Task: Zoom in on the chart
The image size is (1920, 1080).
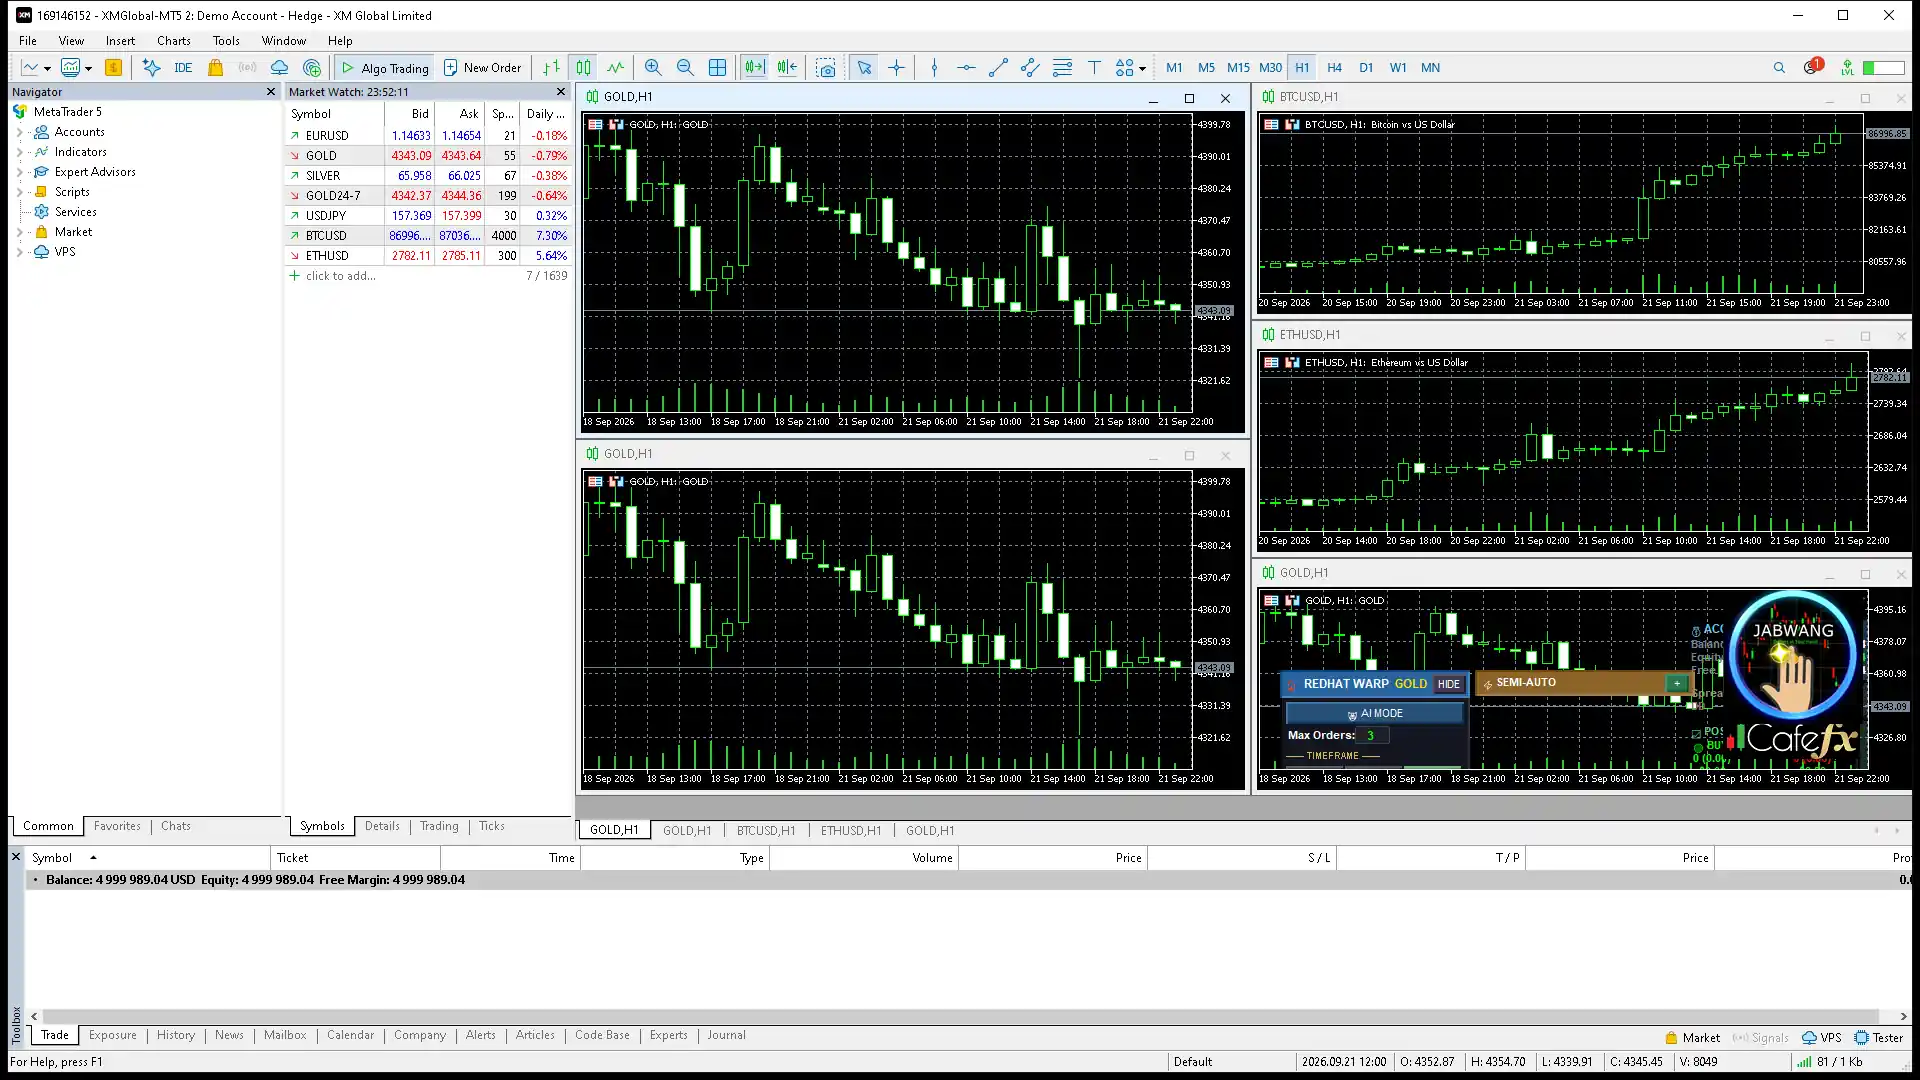Action: pyautogui.click(x=653, y=68)
